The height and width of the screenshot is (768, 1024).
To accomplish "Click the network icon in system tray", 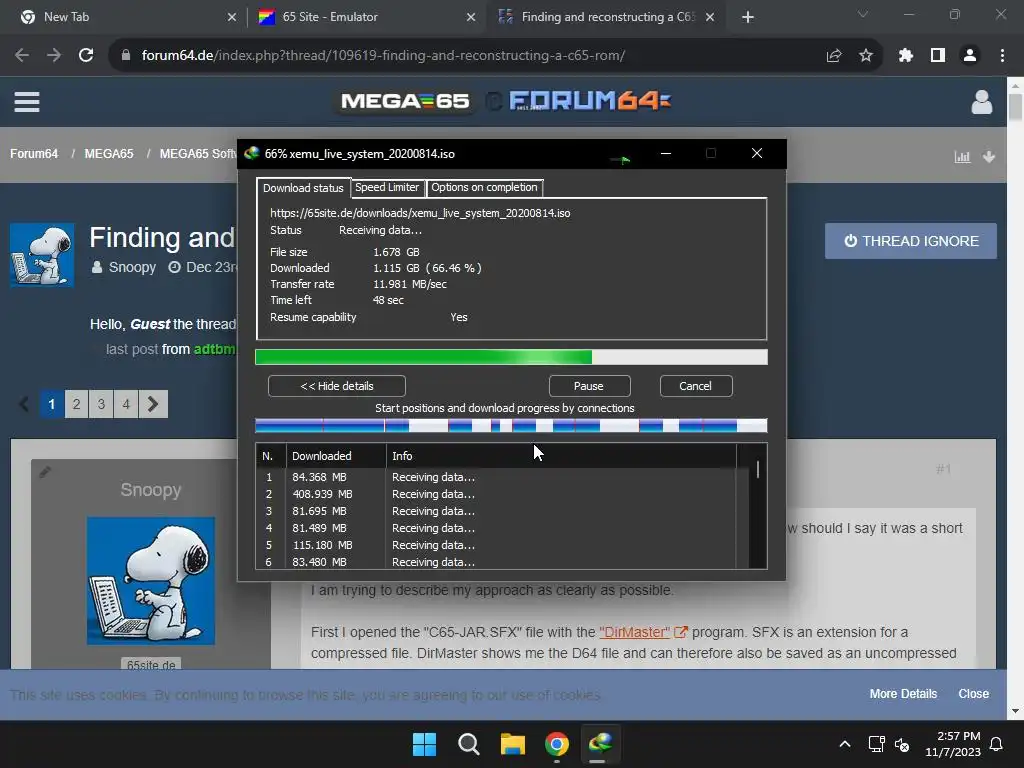I will pyautogui.click(x=876, y=744).
